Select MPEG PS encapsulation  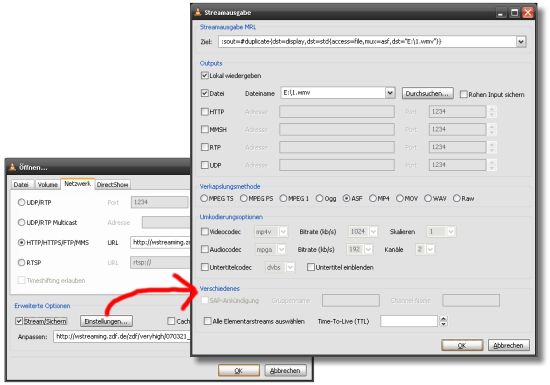pyautogui.click(x=243, y=198)
